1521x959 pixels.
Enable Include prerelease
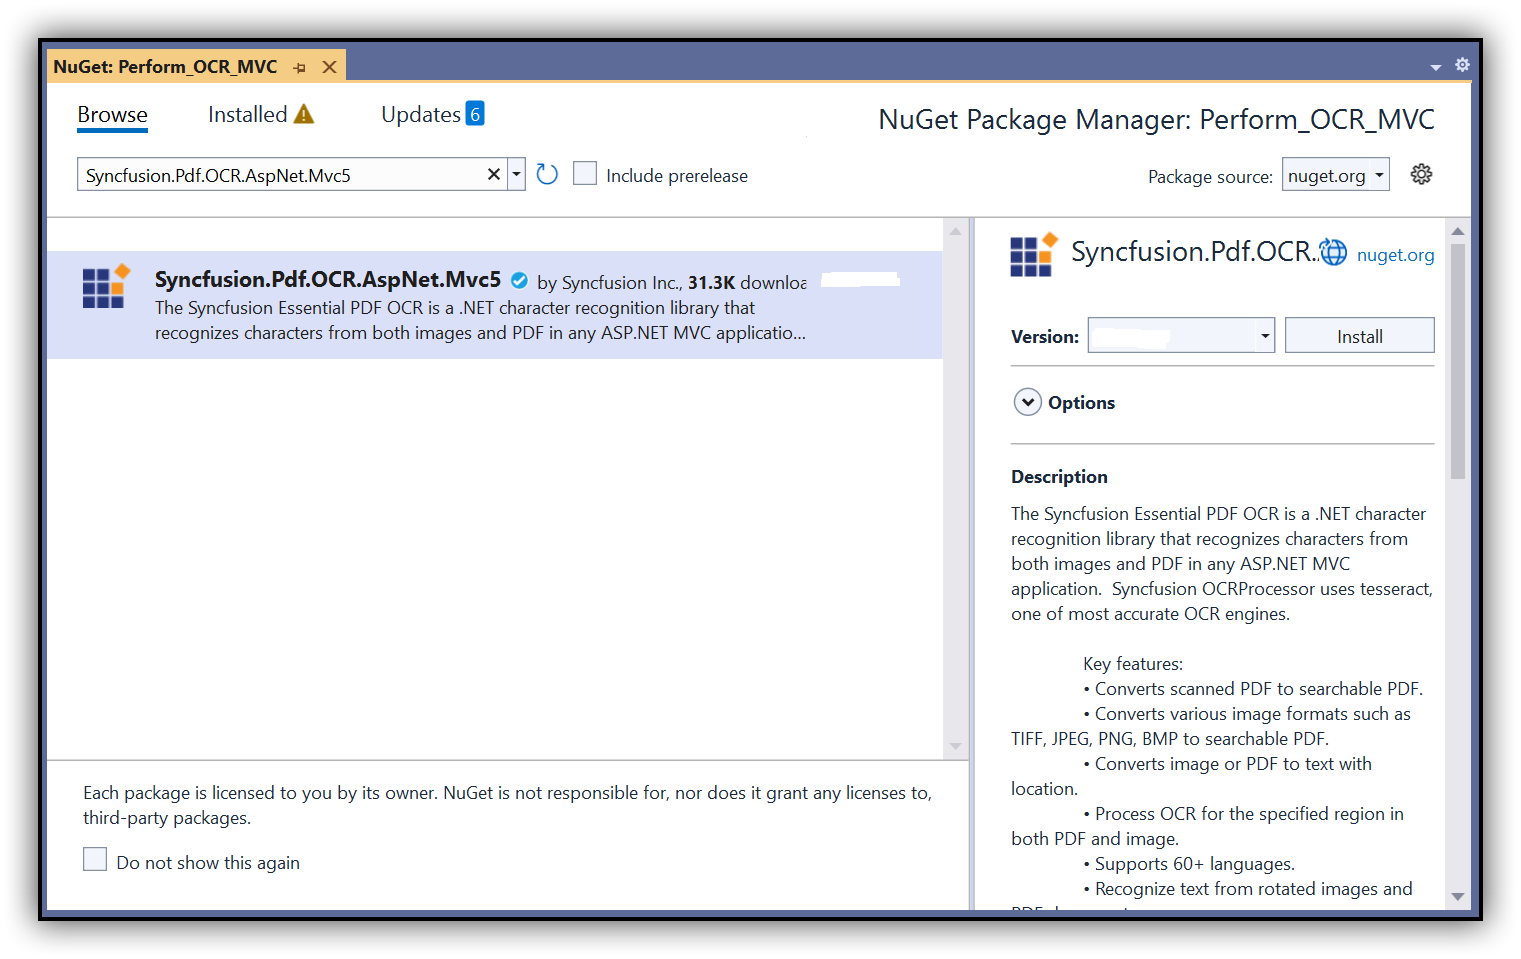585,172
